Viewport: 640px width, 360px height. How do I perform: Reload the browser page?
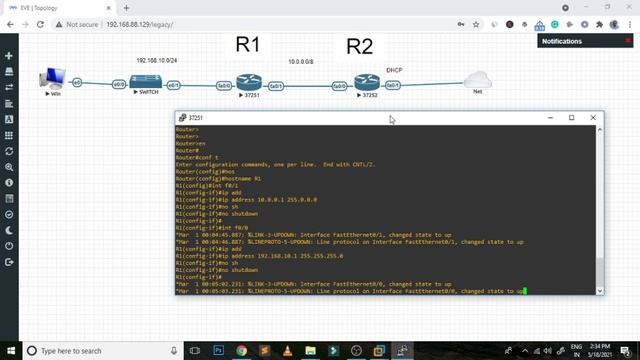click(x=40, y=24)
